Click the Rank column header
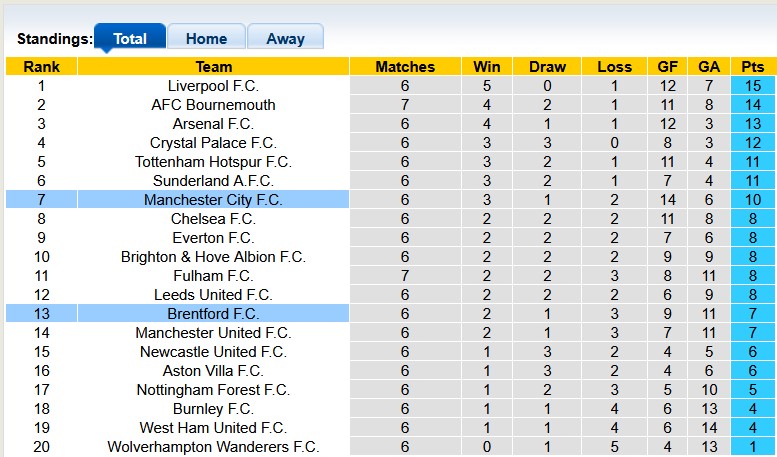 [41, 67]
